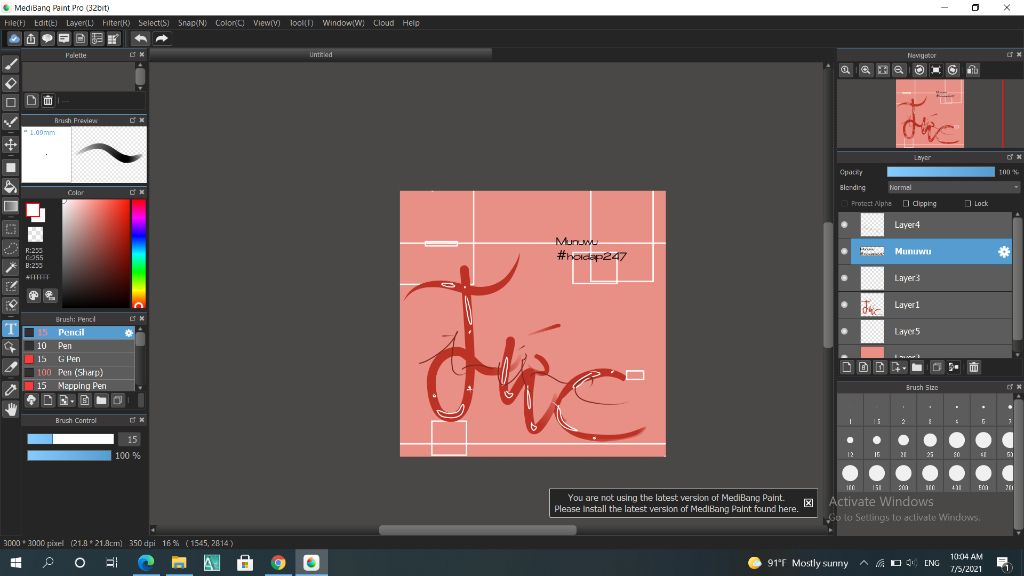Activate the Magic Wand tool
The height and width of the screenshot is (576, 1024).
(x=10, y=267)
